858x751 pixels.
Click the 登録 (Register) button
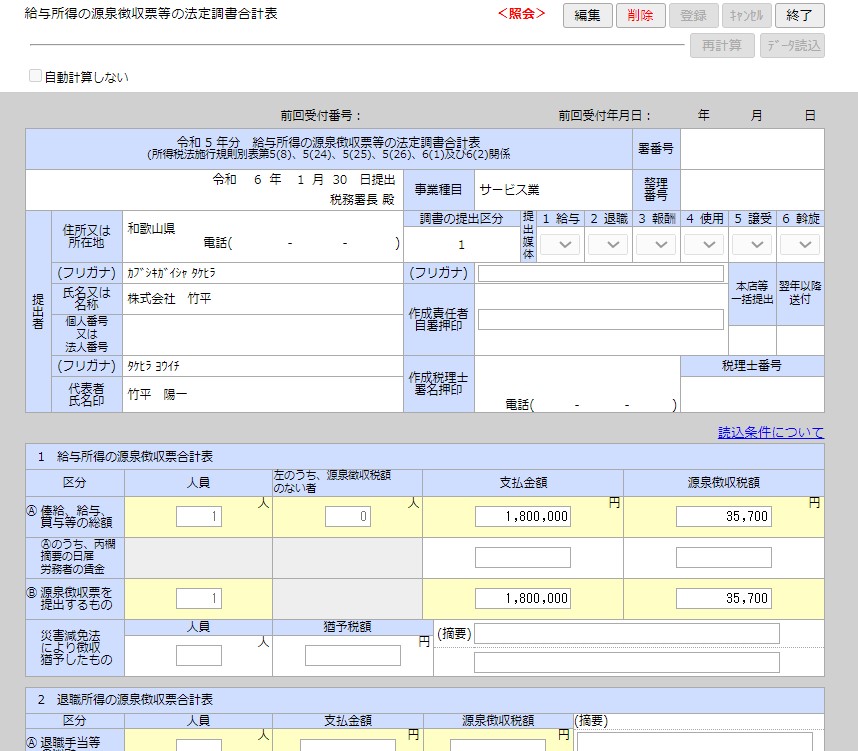click(x=693, y=15)
